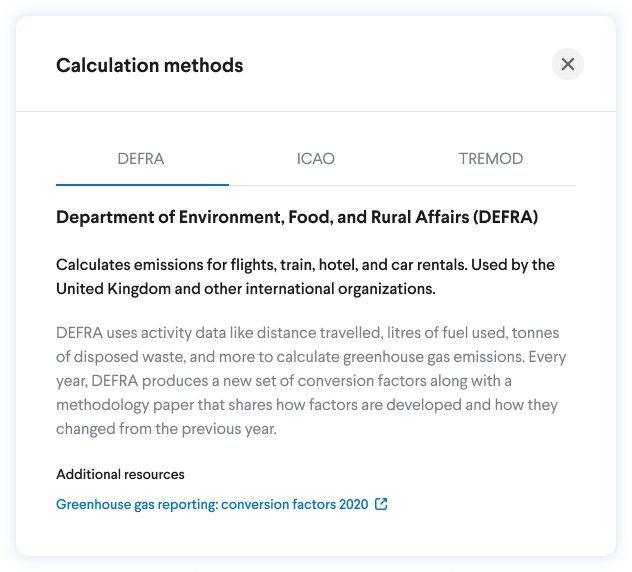
Task: Switch to the ICAO tab
Action: [316, 159]
